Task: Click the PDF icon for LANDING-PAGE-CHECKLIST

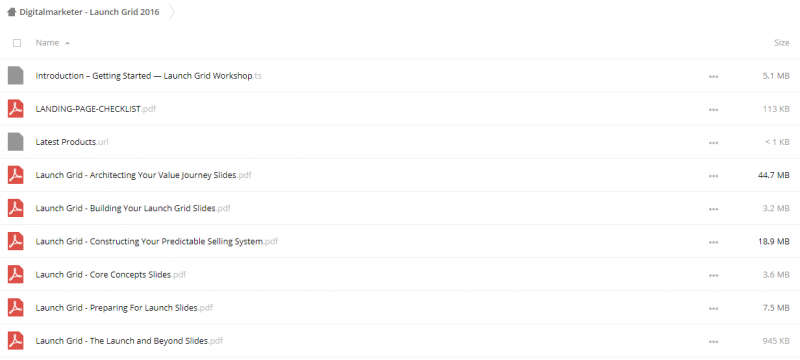Action: click(16, 109)
